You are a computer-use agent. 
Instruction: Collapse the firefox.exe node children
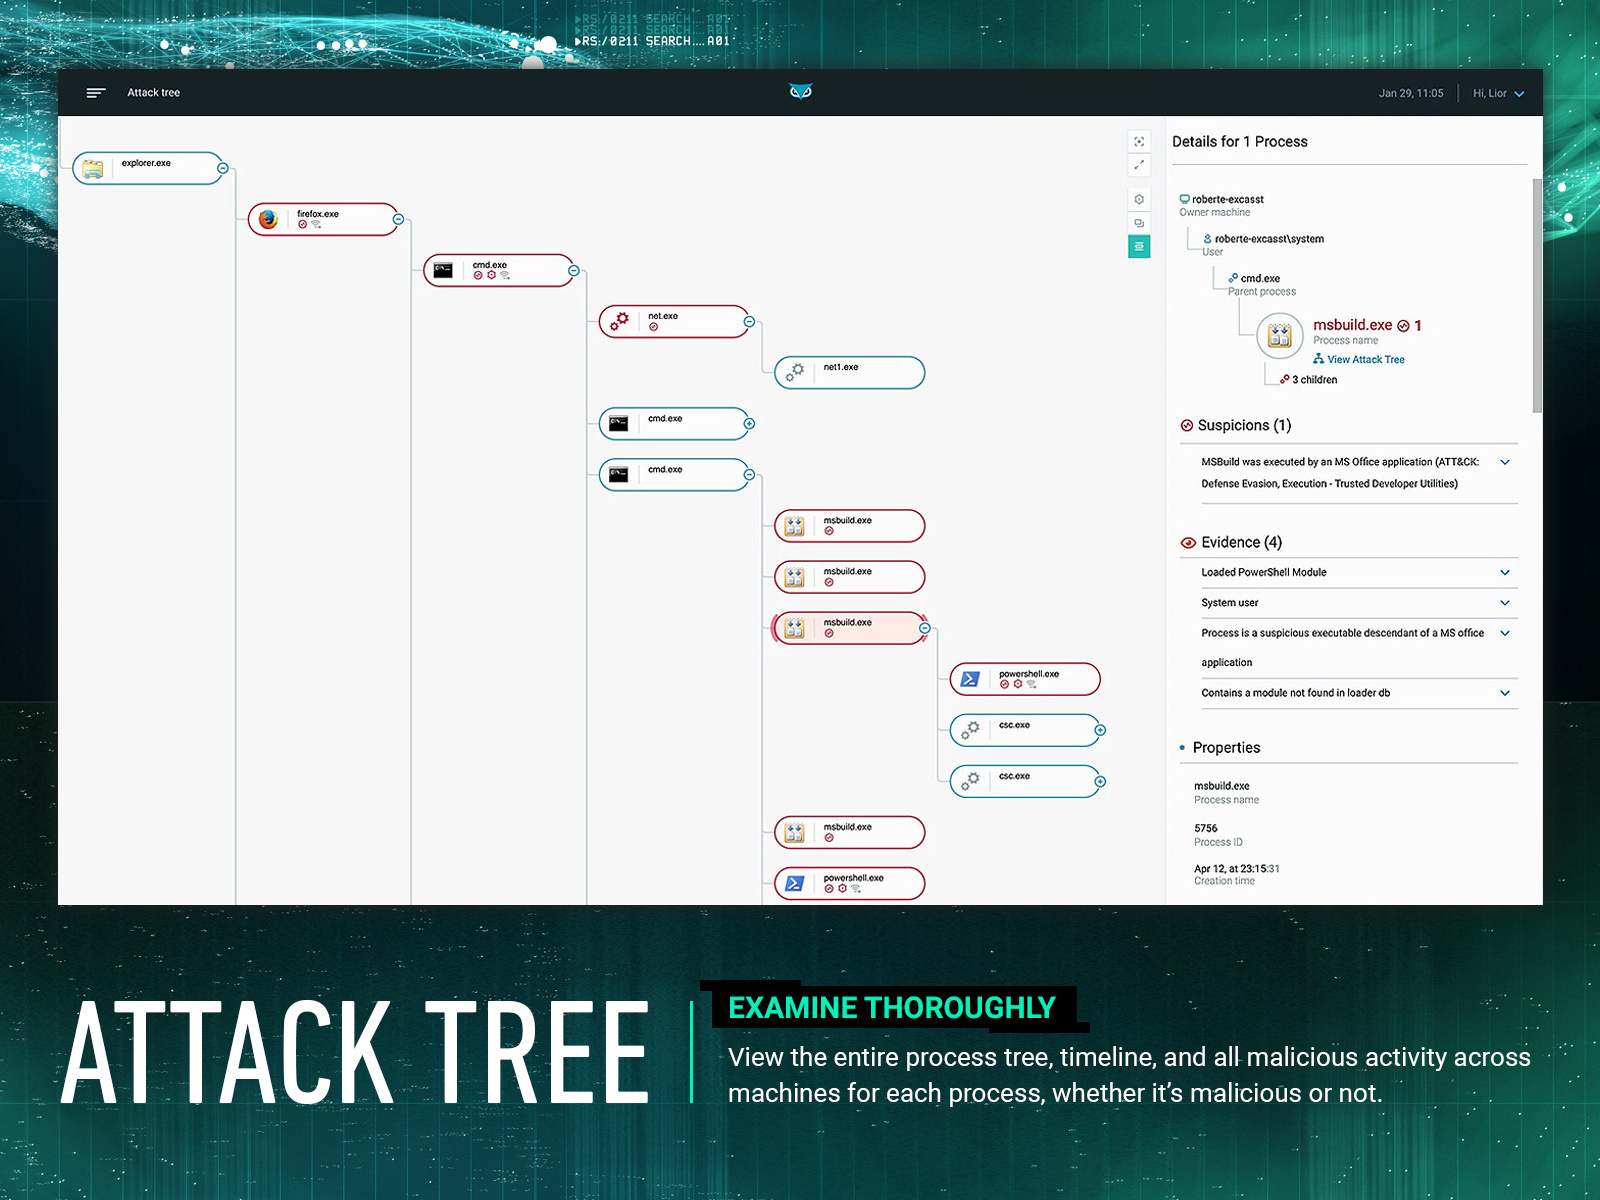coord(398,219)
